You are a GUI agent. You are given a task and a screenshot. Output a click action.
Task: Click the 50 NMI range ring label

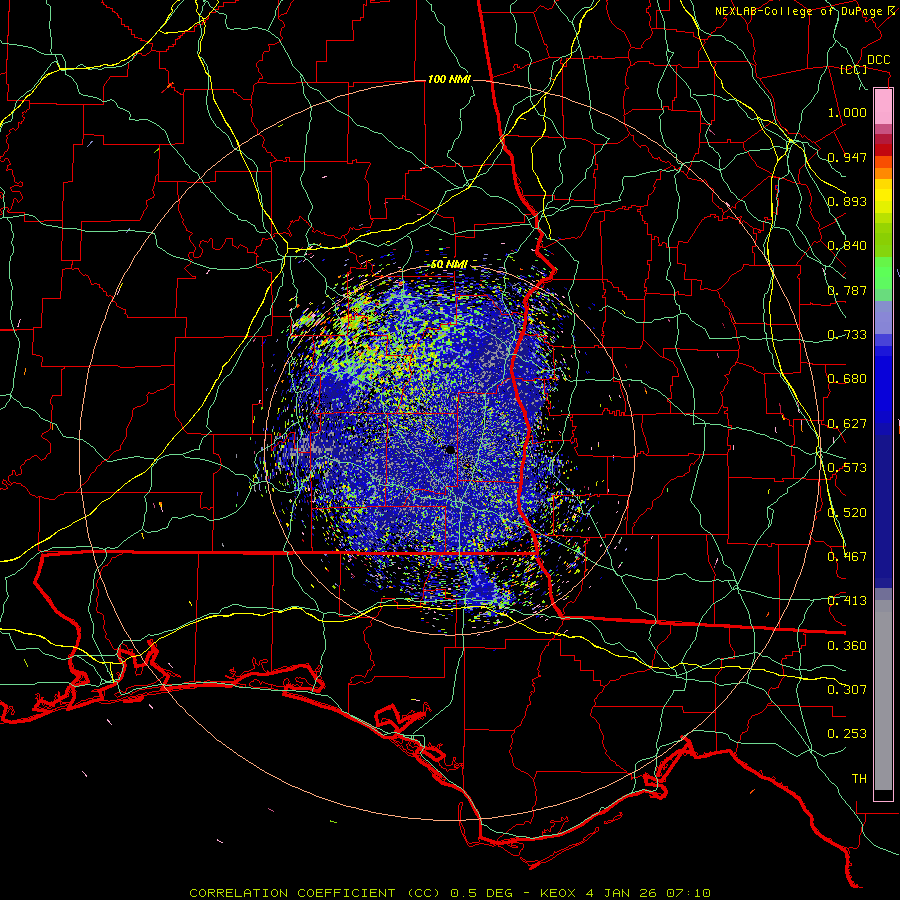449,264
